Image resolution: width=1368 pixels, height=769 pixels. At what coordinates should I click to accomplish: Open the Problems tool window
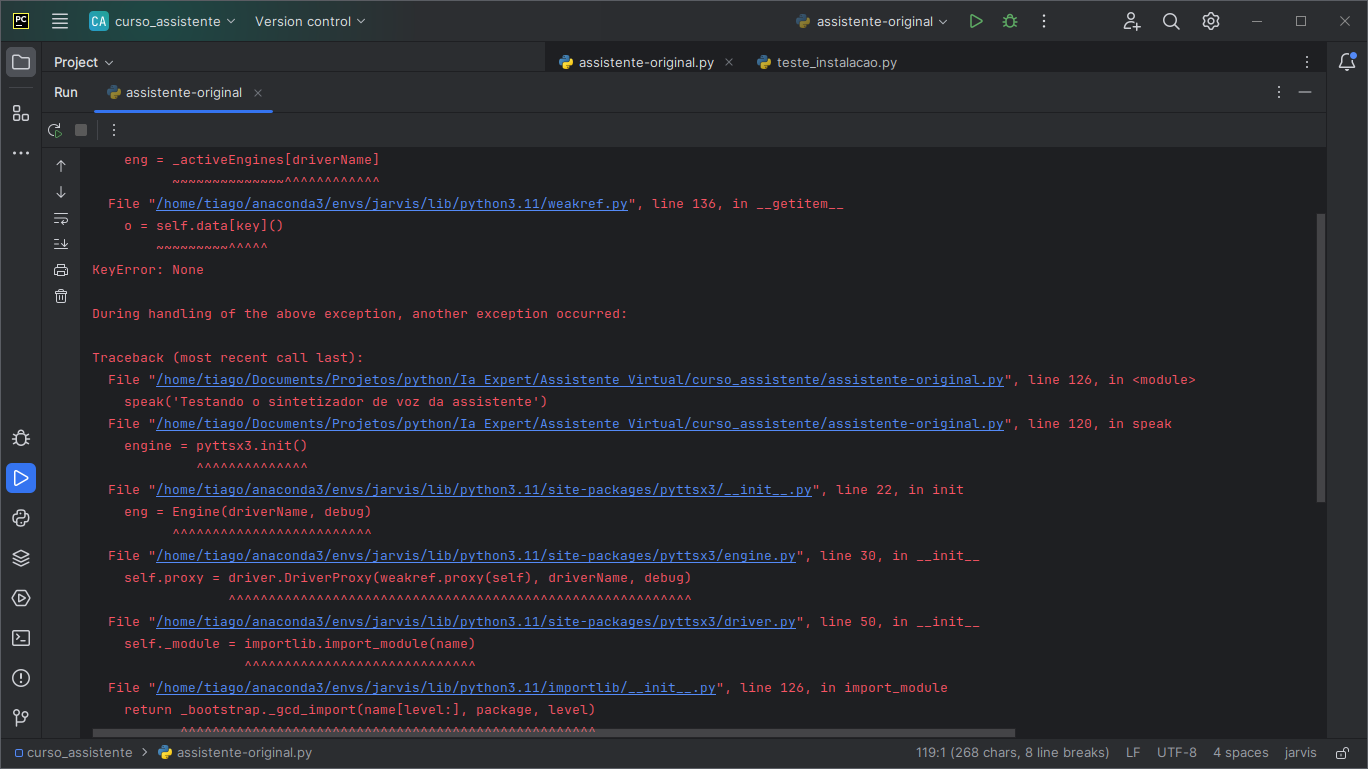21,678
